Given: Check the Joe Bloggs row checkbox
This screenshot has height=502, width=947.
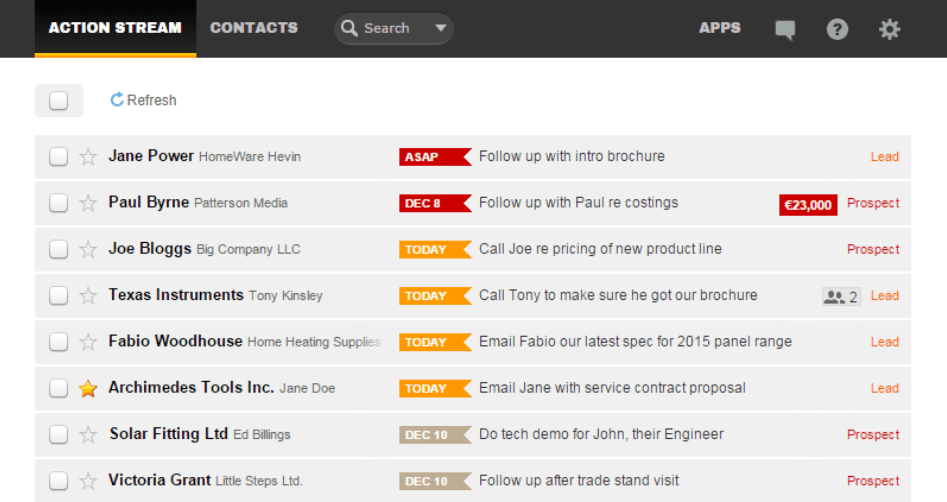Looking at the screenshot, I should [59, 249].
